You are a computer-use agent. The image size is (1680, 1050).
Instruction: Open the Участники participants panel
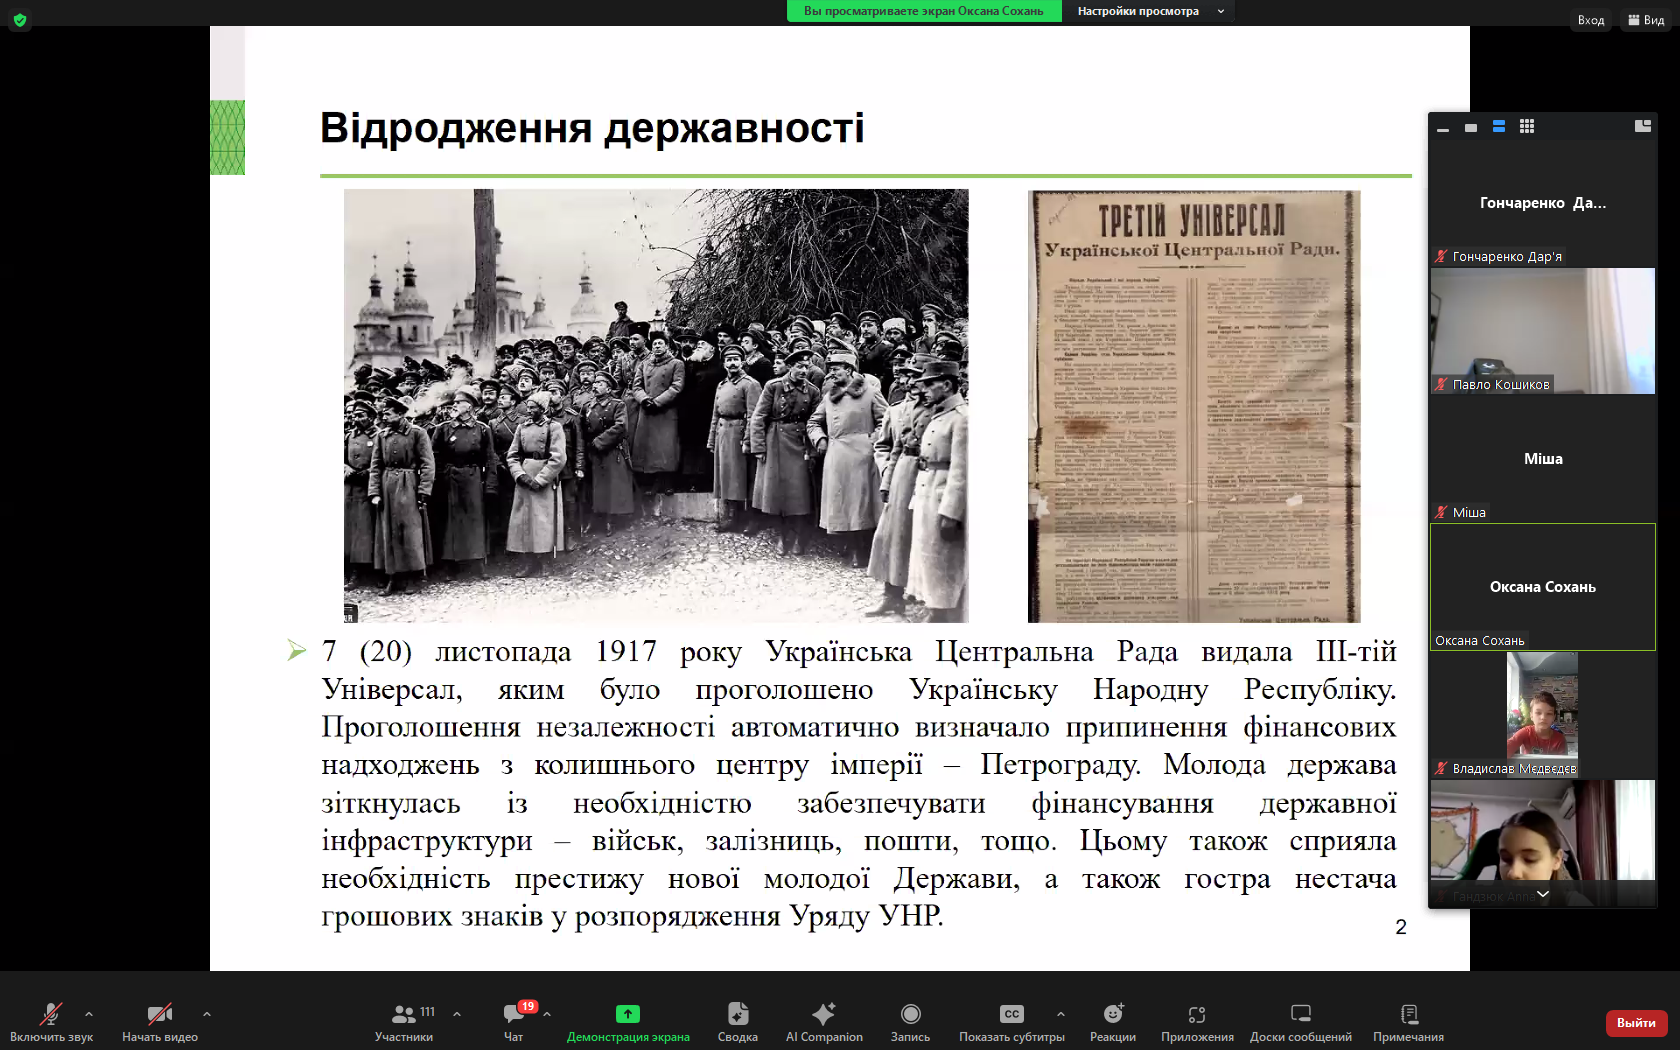pyautogui.click(x=404, y=1020)
